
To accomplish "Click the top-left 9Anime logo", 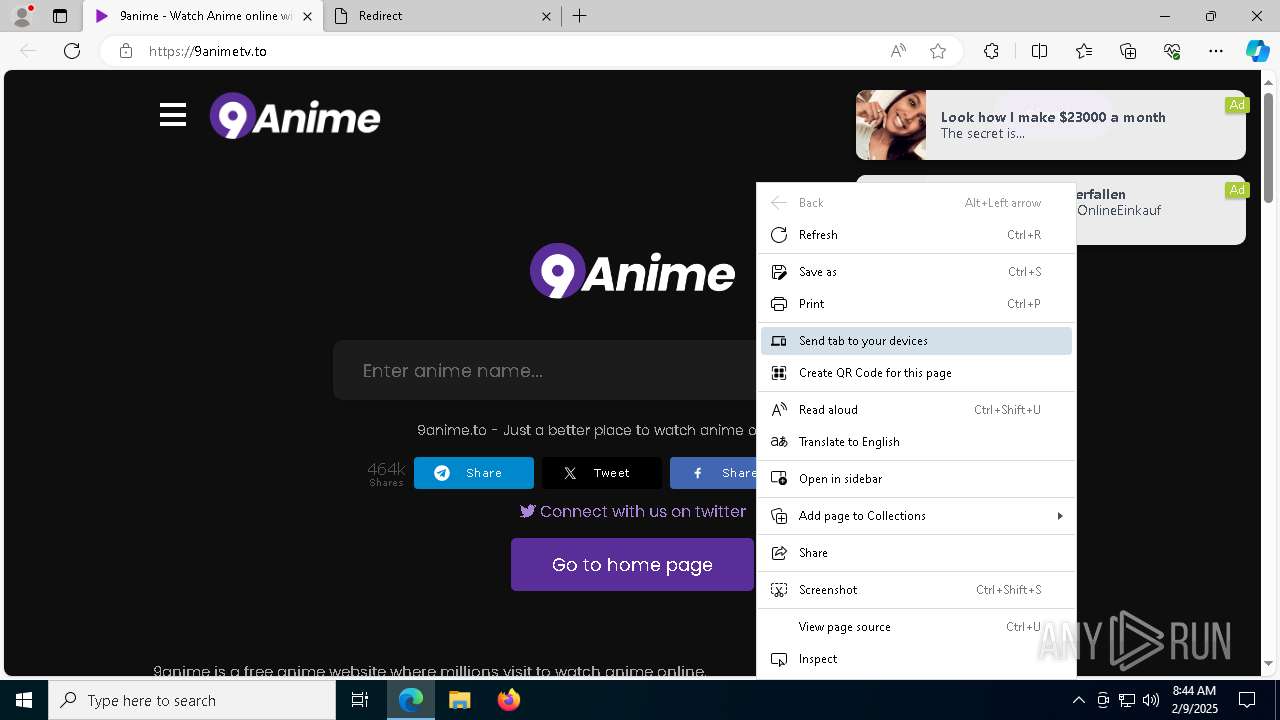I will tap(295, 116).
